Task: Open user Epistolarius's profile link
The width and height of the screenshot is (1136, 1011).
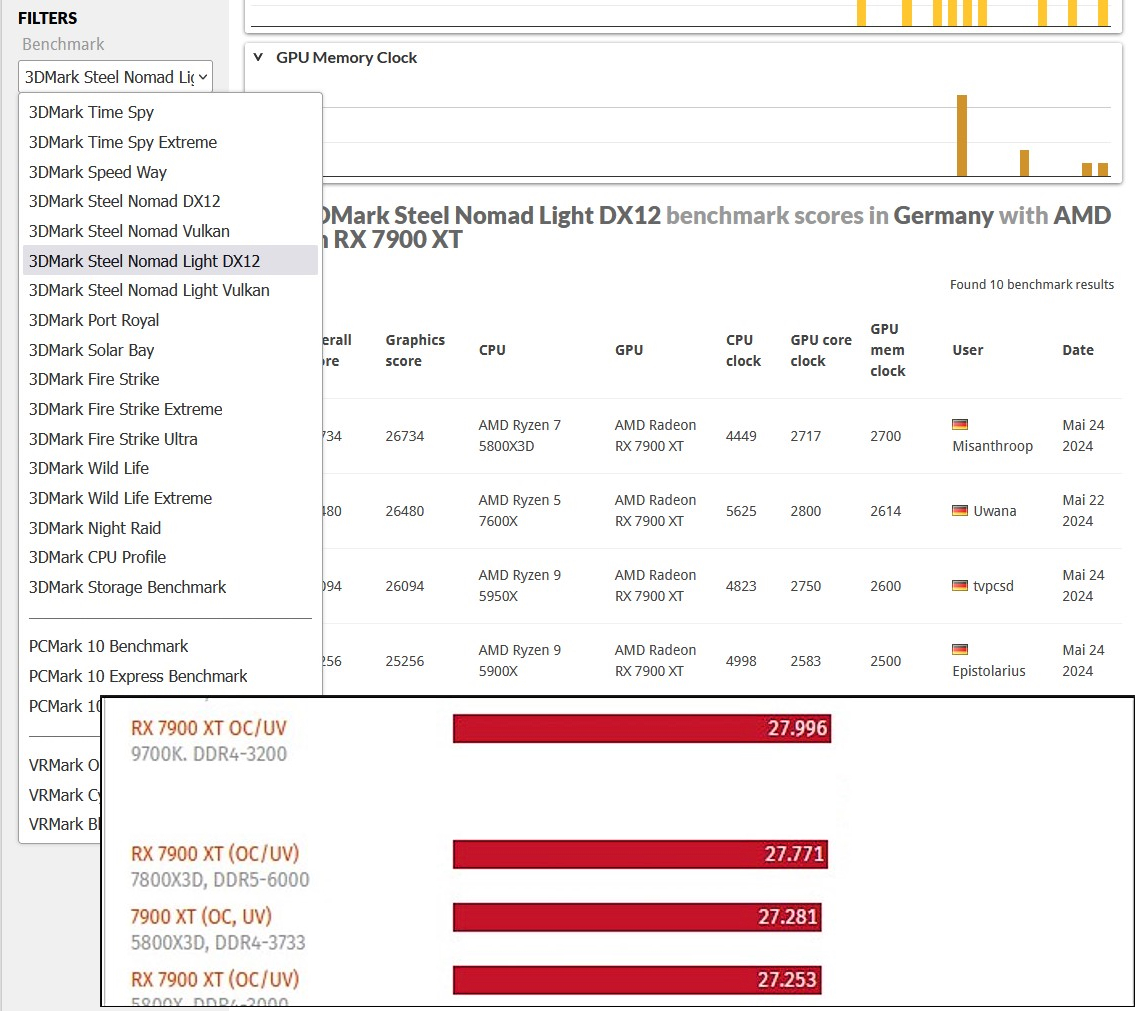Action: click(x=989, y=671)
